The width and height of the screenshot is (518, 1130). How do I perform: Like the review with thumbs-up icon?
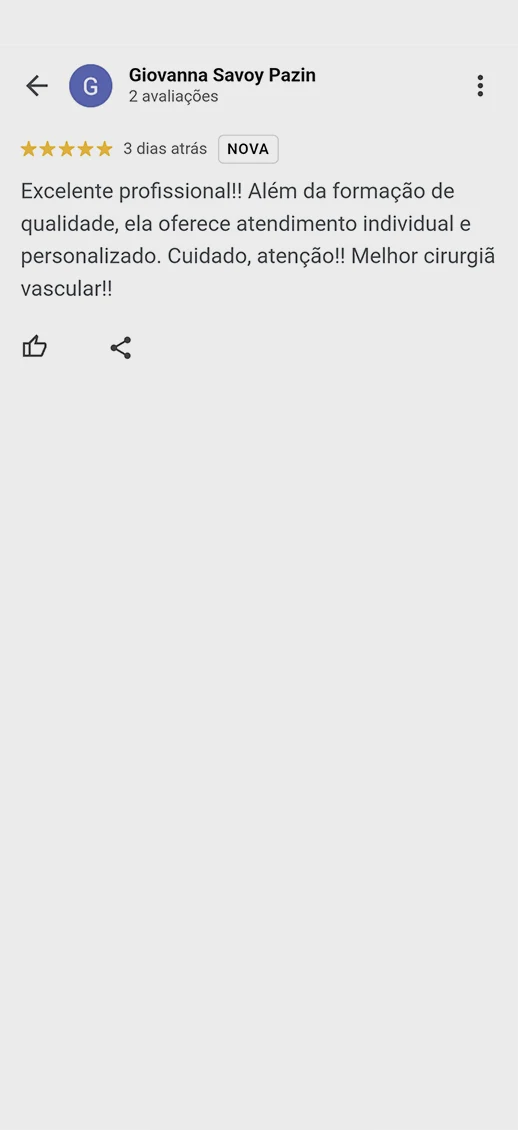coord(34,347)
